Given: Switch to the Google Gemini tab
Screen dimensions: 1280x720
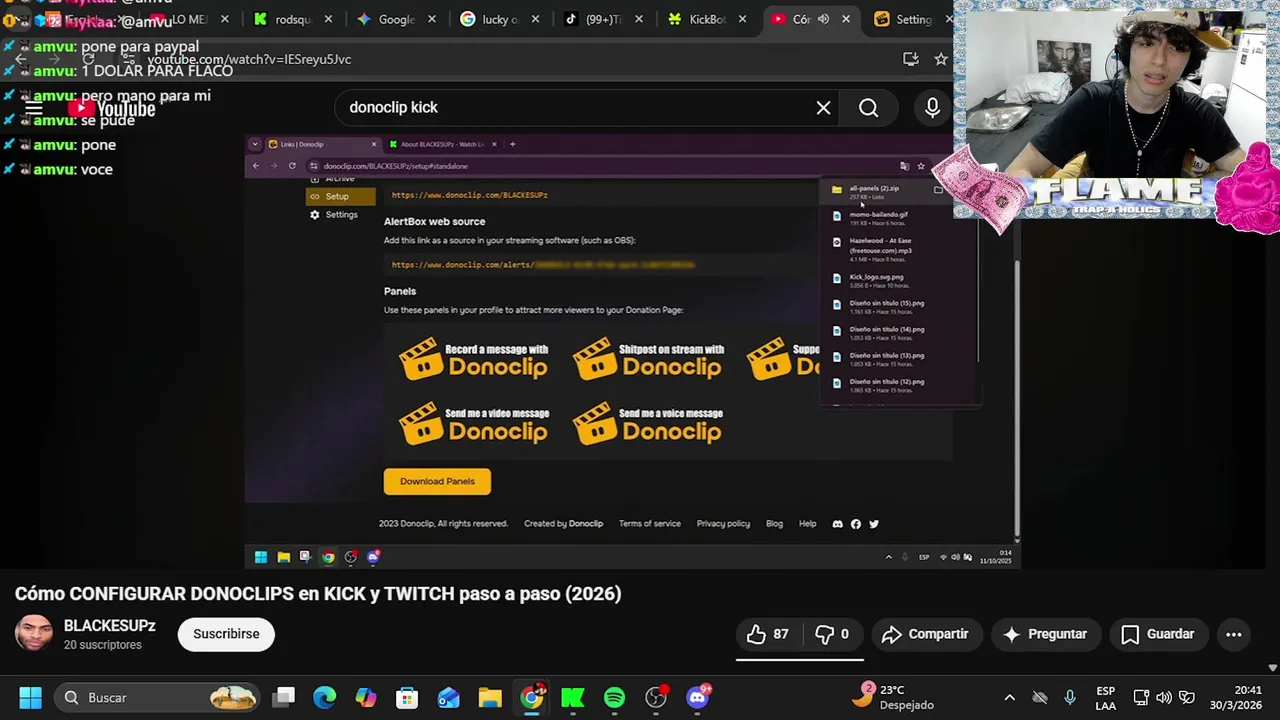Looking at the screenshot, I should (396, 19).
